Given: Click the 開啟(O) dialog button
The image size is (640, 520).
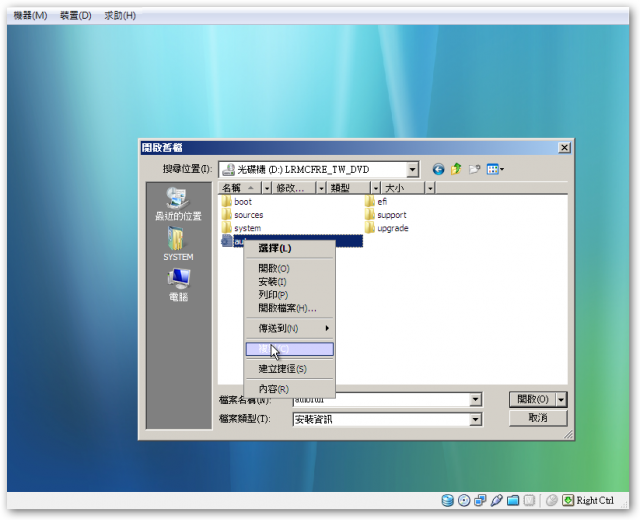Looking at the screenshot, I should (x=533, y=400).
